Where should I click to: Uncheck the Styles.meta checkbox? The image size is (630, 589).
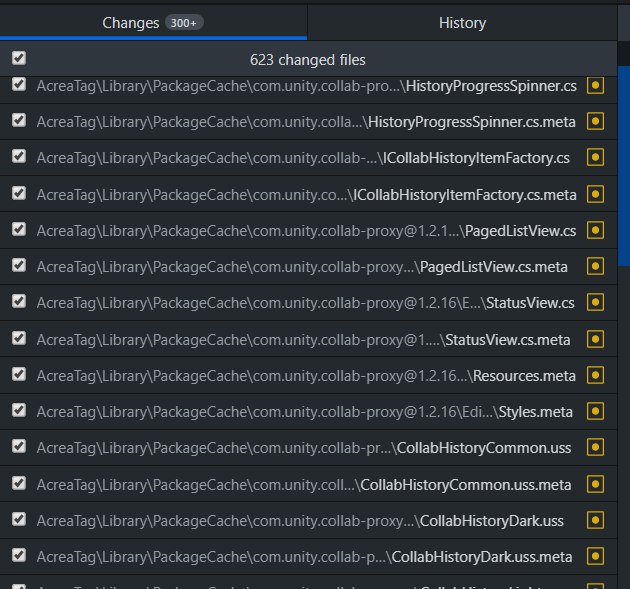[x=19, y=410]
